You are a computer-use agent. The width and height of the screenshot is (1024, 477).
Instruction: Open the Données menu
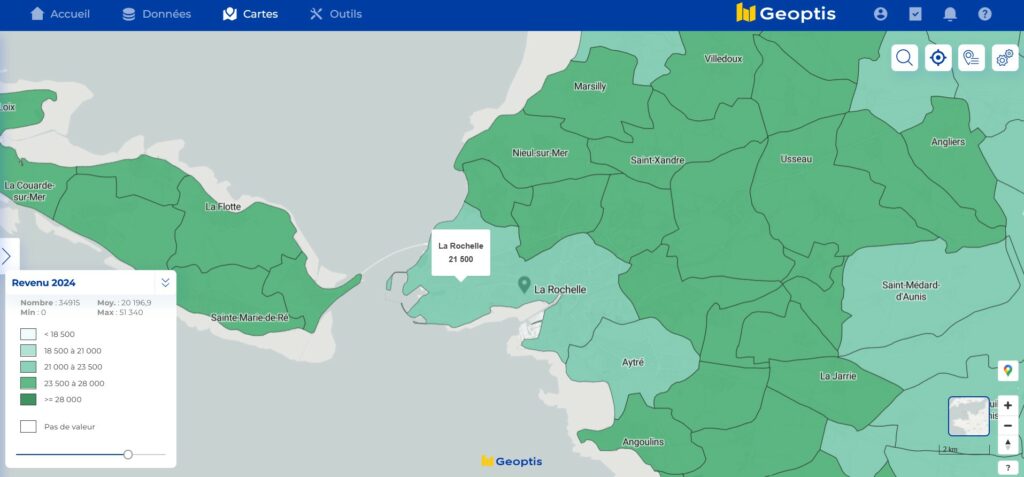[x=157, y=14]
